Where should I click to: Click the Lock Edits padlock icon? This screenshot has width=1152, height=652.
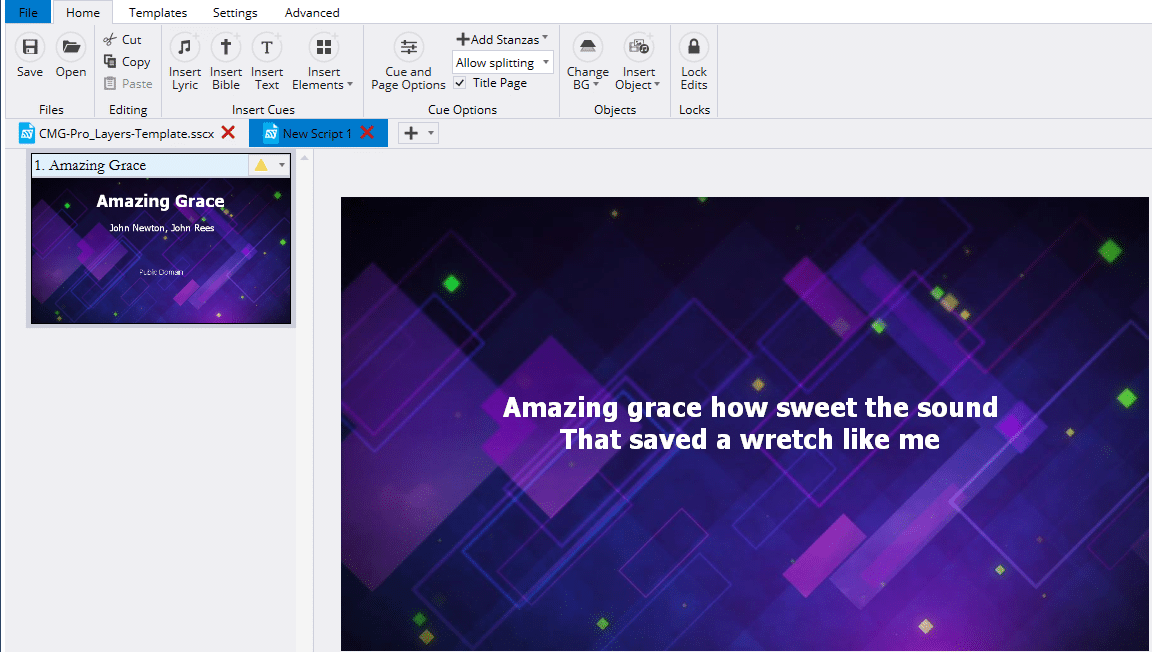(694, 47)
